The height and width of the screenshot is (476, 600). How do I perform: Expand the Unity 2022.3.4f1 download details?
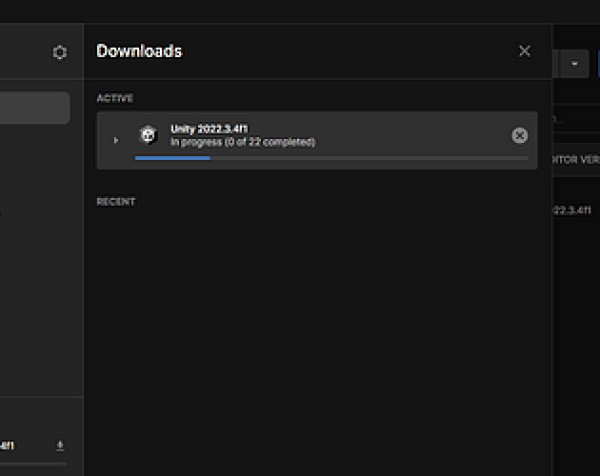coord(116,140)
